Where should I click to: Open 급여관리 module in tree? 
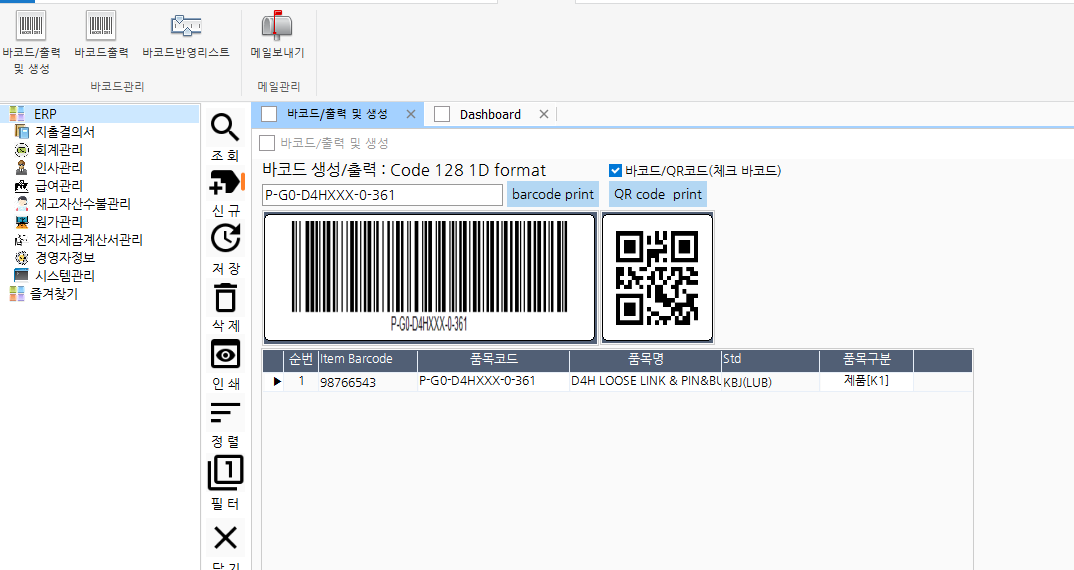pyautogui.click(x=59, y=185)
